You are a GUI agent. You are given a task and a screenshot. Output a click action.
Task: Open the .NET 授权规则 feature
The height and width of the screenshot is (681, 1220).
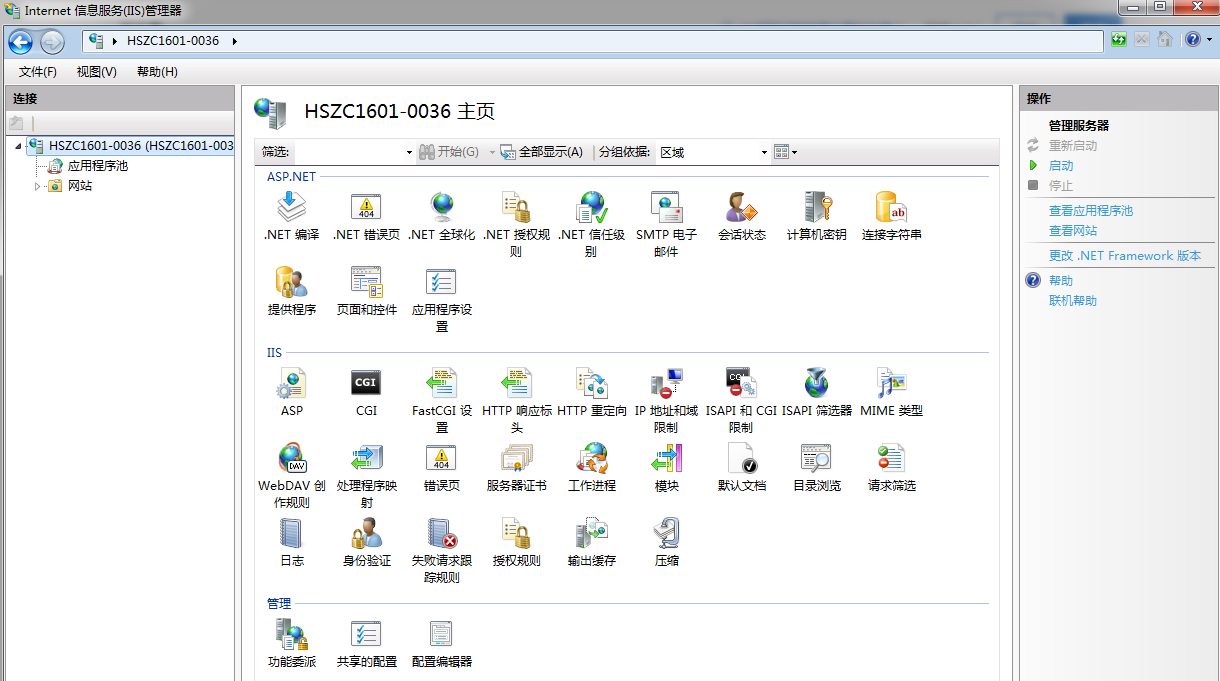(x=516, y=225)
